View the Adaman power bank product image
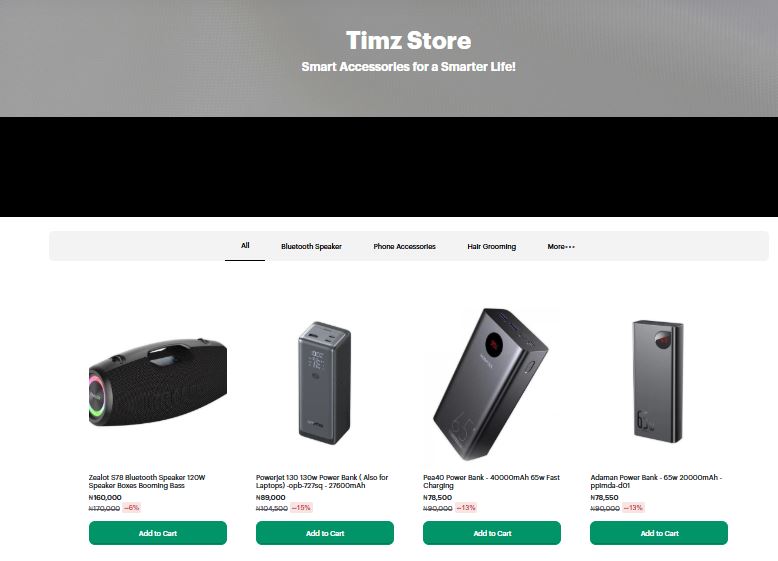 pos(657,381)
